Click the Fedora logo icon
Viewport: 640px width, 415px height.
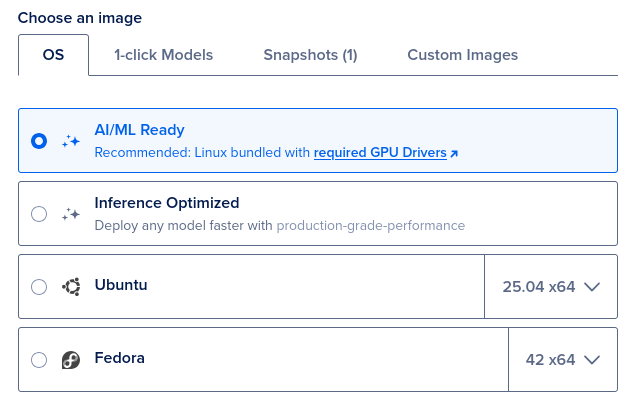[x=71, y=360]
